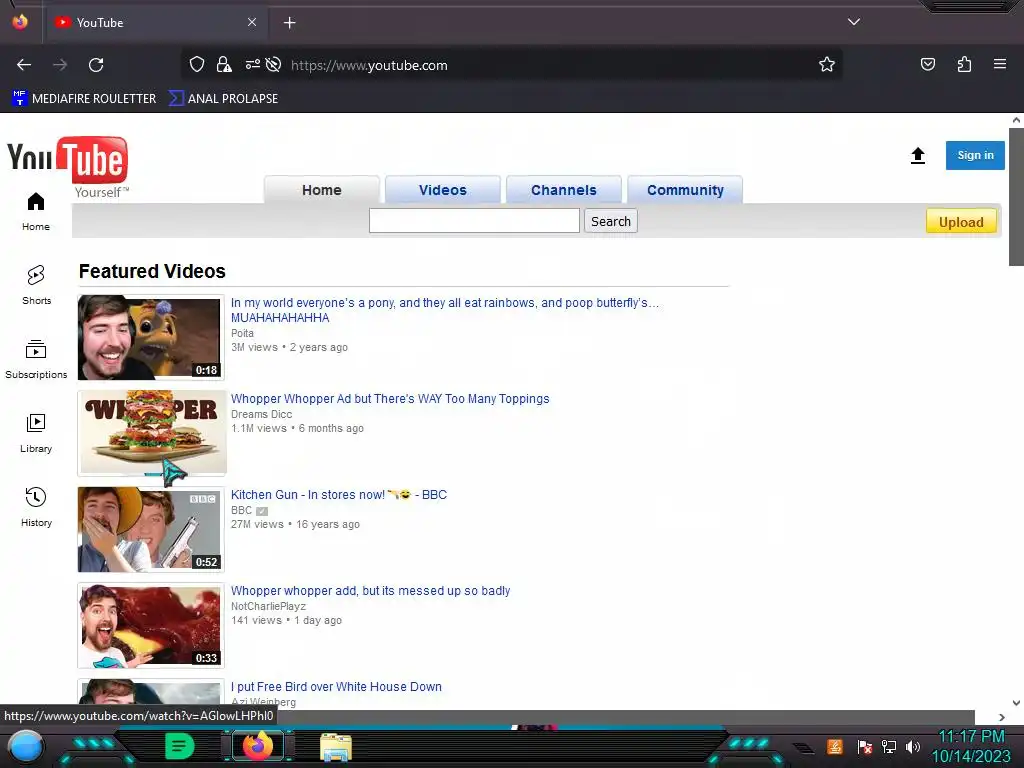Switch to the Videos tab
Image resolution: width=1024 pixels, height=768 pixels.
[x=443, y=190]
